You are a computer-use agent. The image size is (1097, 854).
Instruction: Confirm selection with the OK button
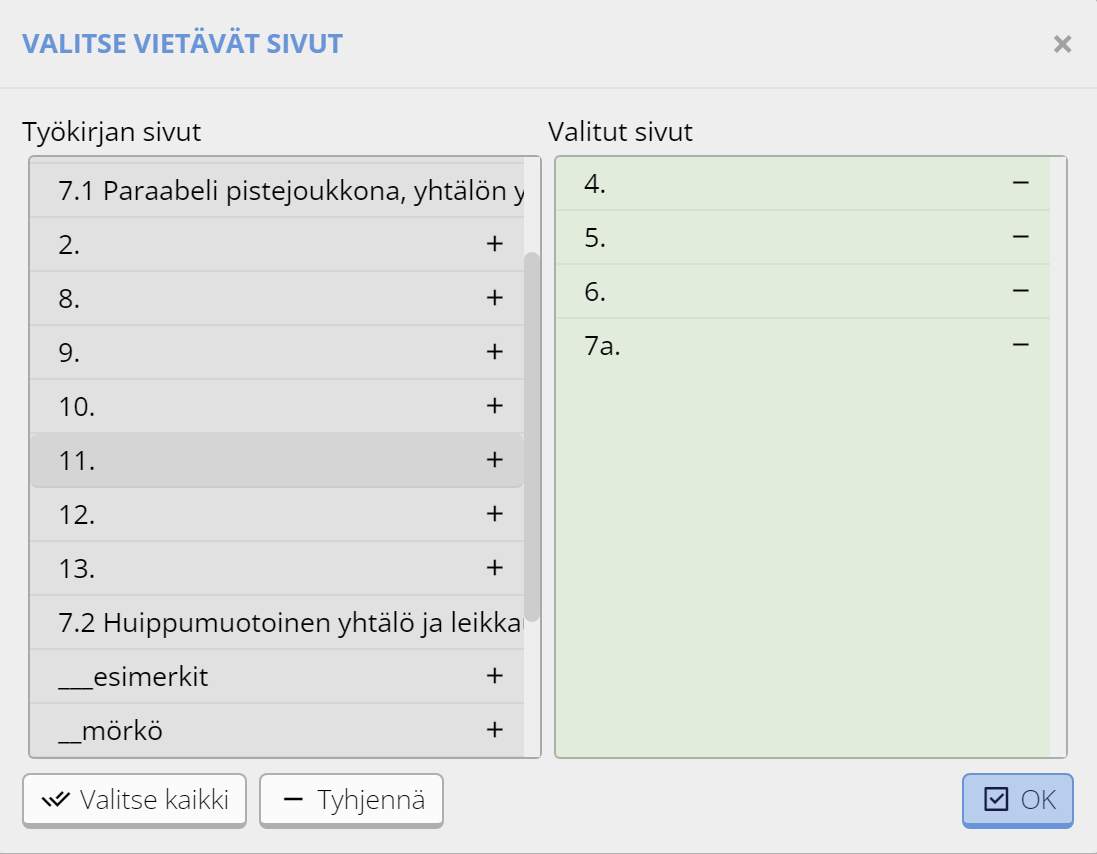1018,800
